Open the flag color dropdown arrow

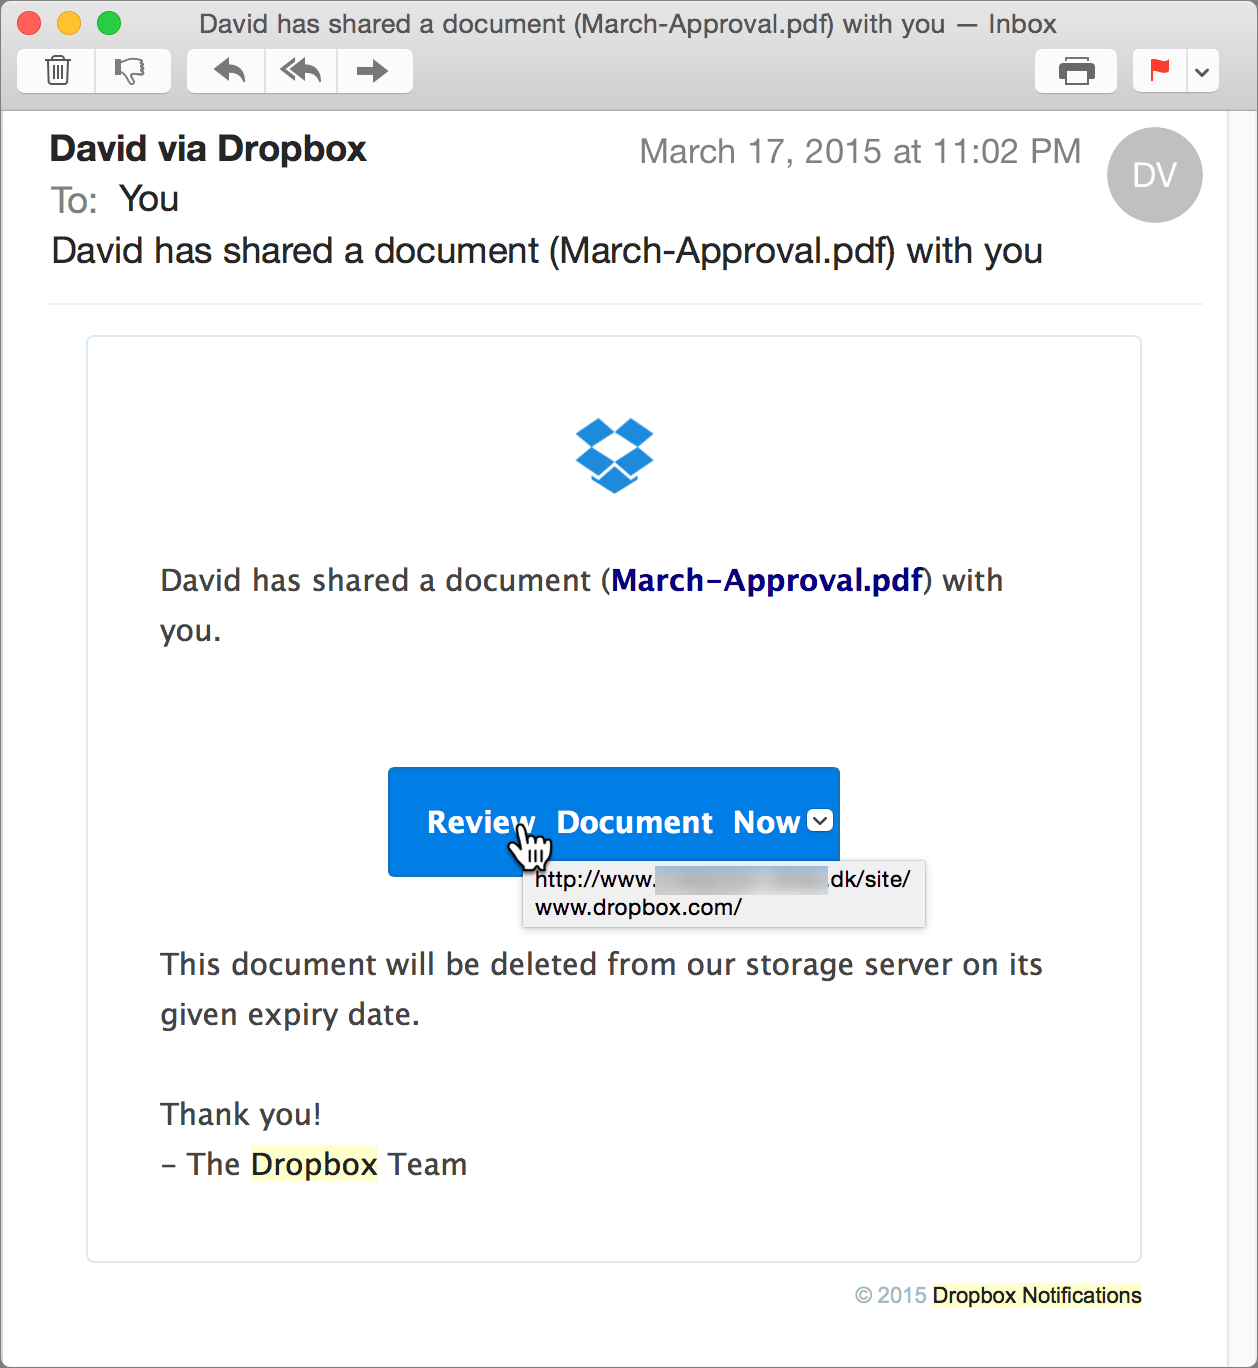point(1203,71)
